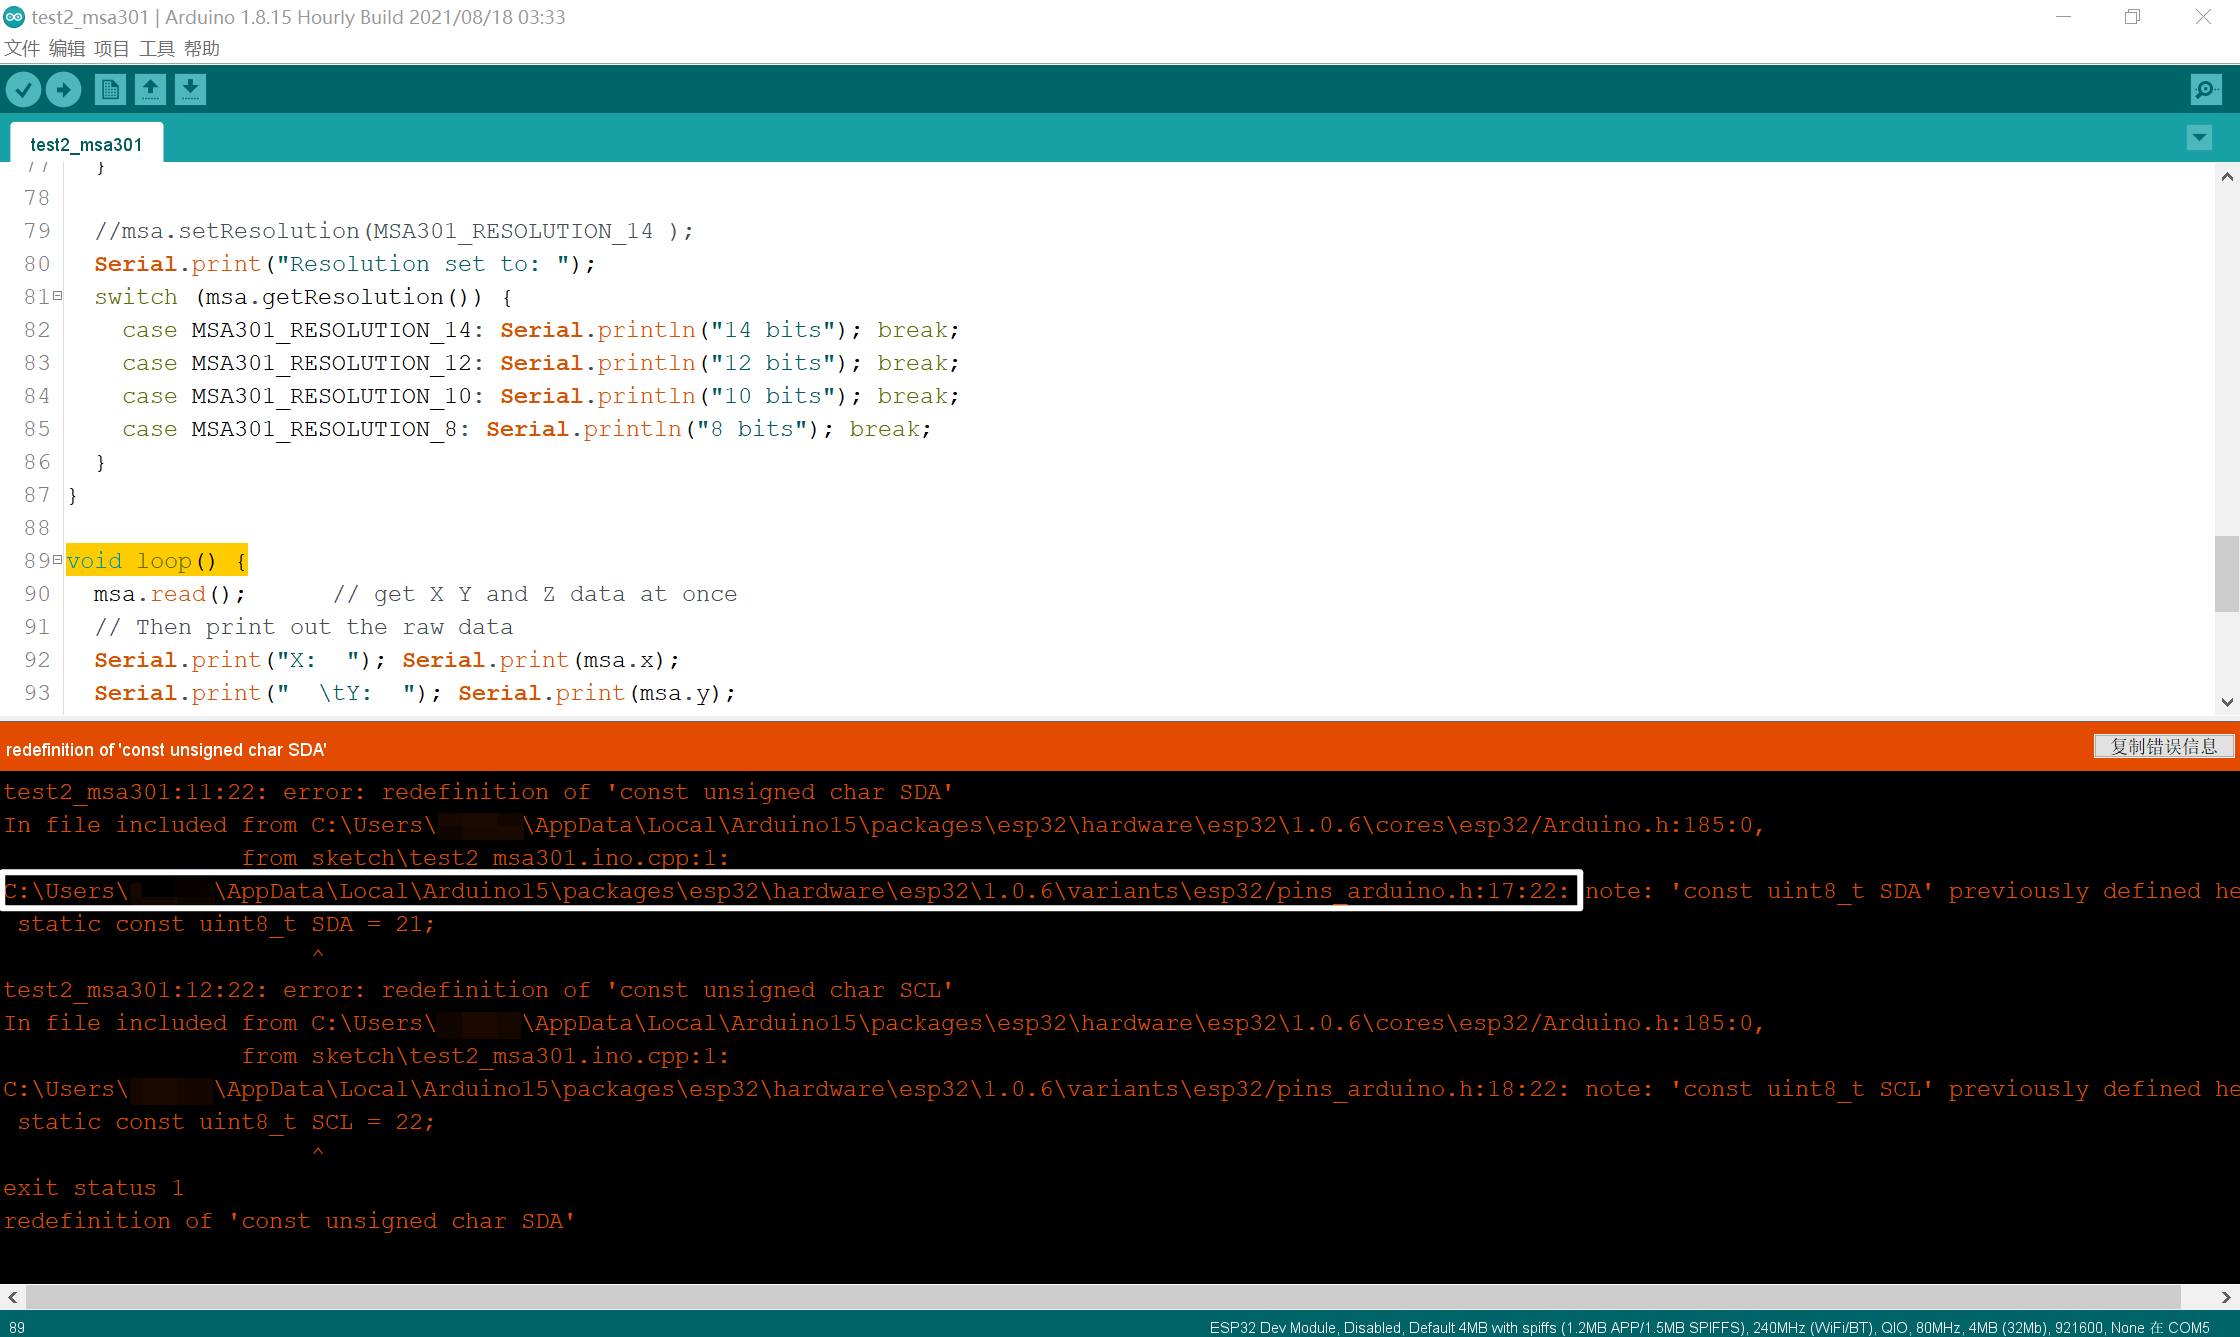Click console horizontal scrollbar left arrow
This screenshot has height=1337, width=2240.
(x=12, y=1297)
